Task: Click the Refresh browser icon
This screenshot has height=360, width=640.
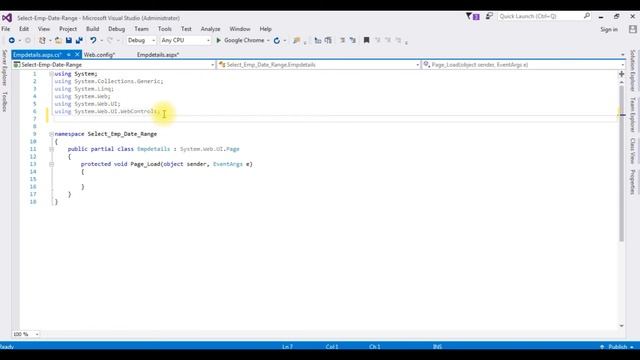Action: 277,40
